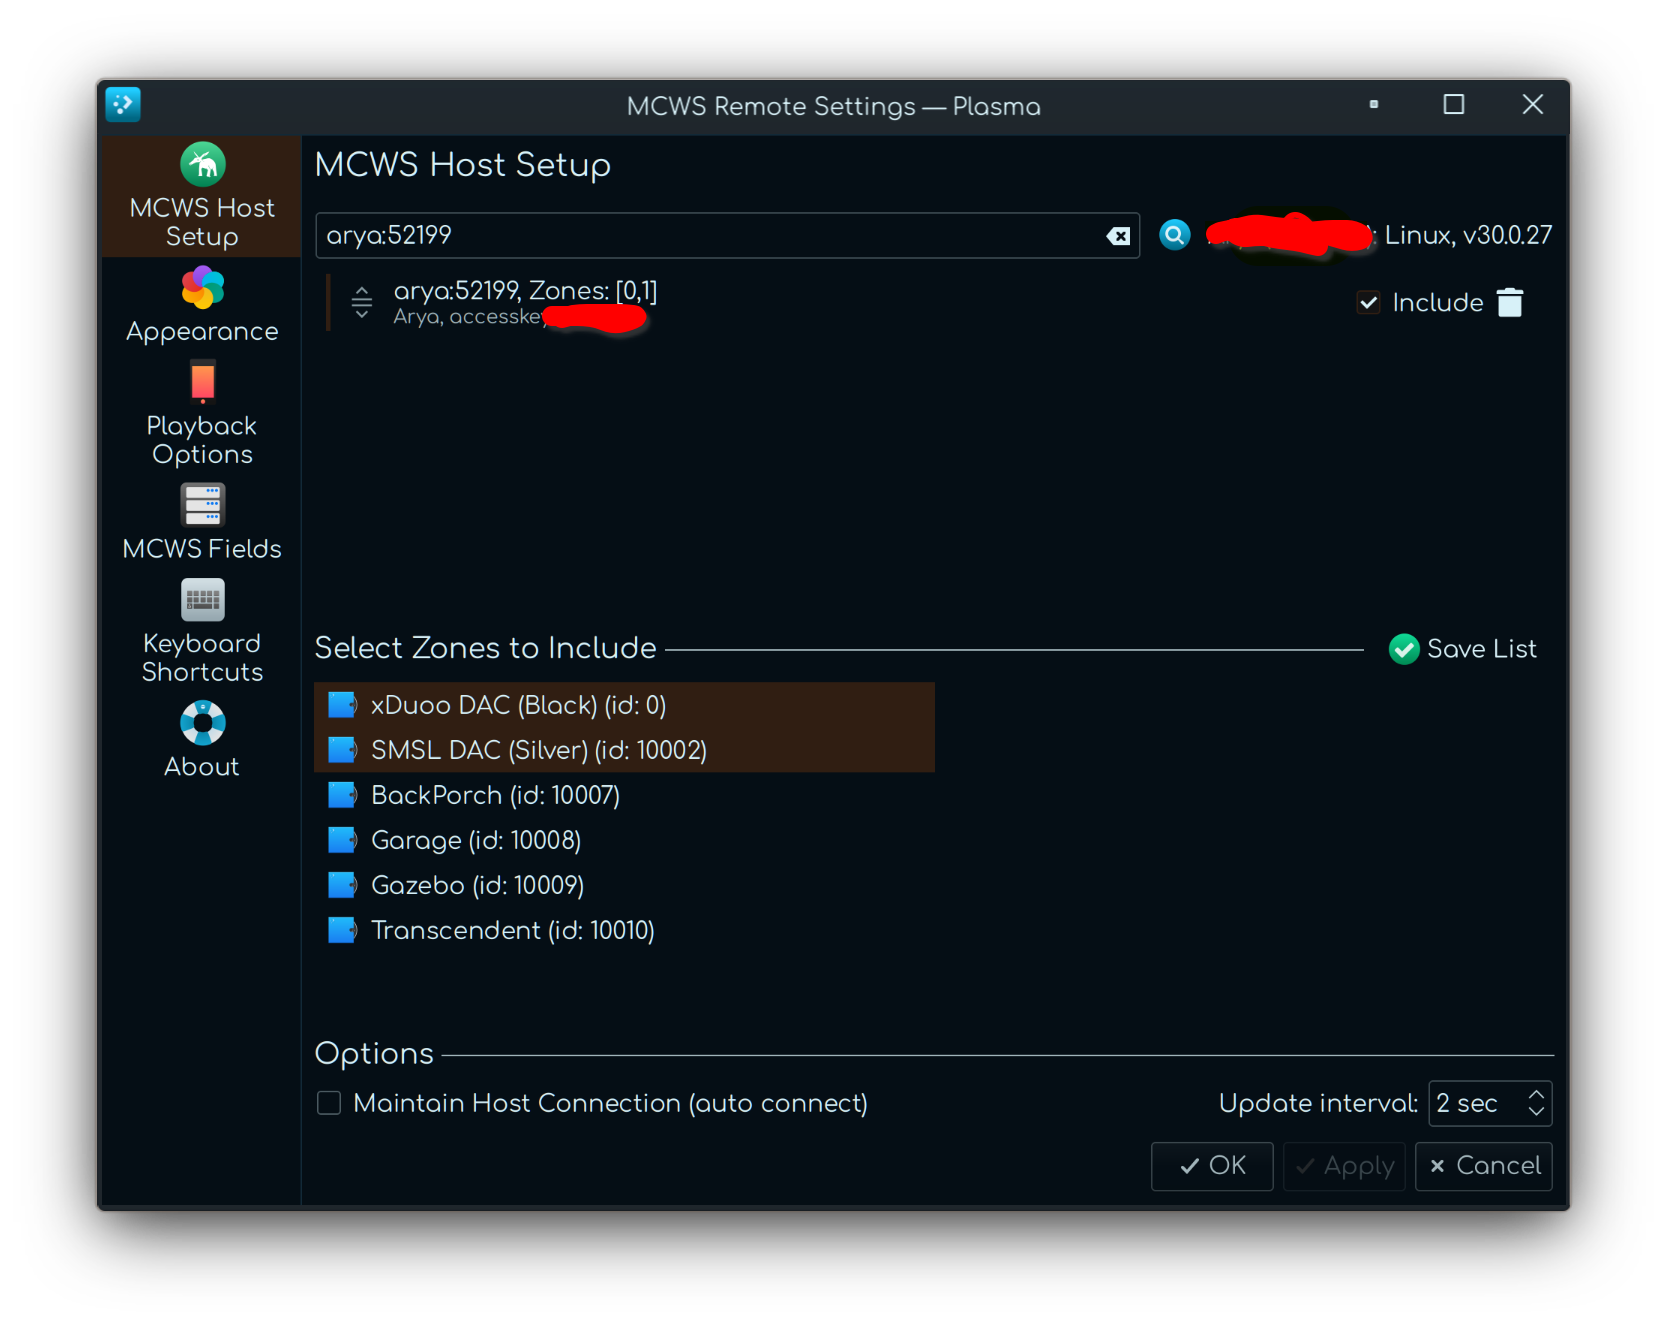1668x1326 pixels.
Task: Select the SMSL DAC (Silver) zone
Action: coord(624,750)
